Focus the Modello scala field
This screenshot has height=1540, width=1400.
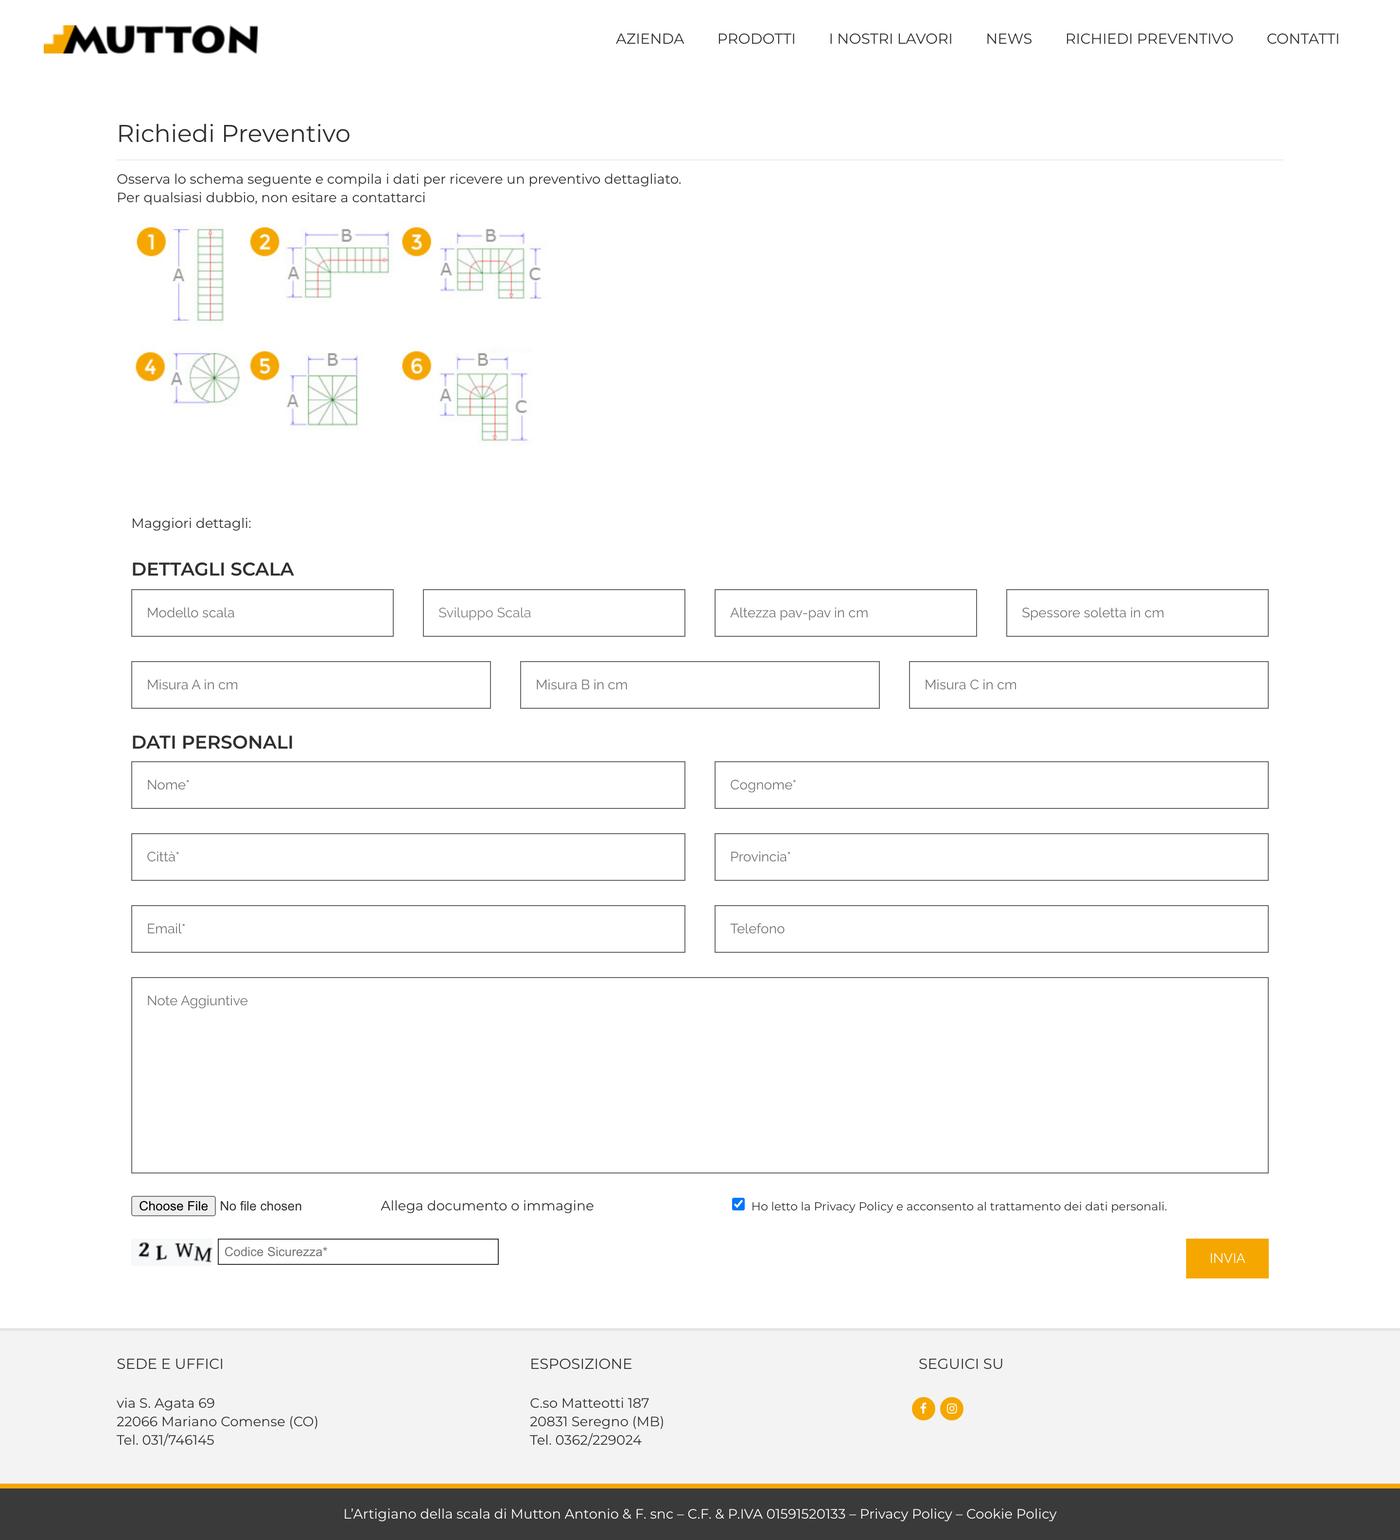(x=262, y=613)
